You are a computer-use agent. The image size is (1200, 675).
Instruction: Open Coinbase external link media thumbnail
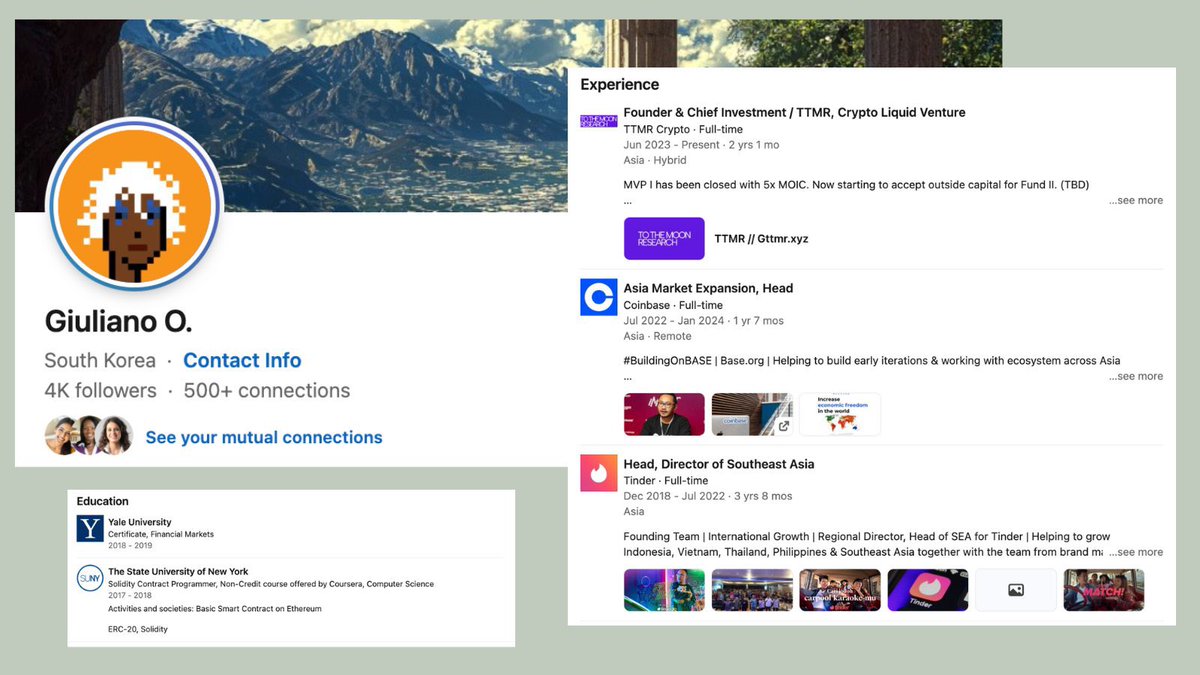coord(752,414)
